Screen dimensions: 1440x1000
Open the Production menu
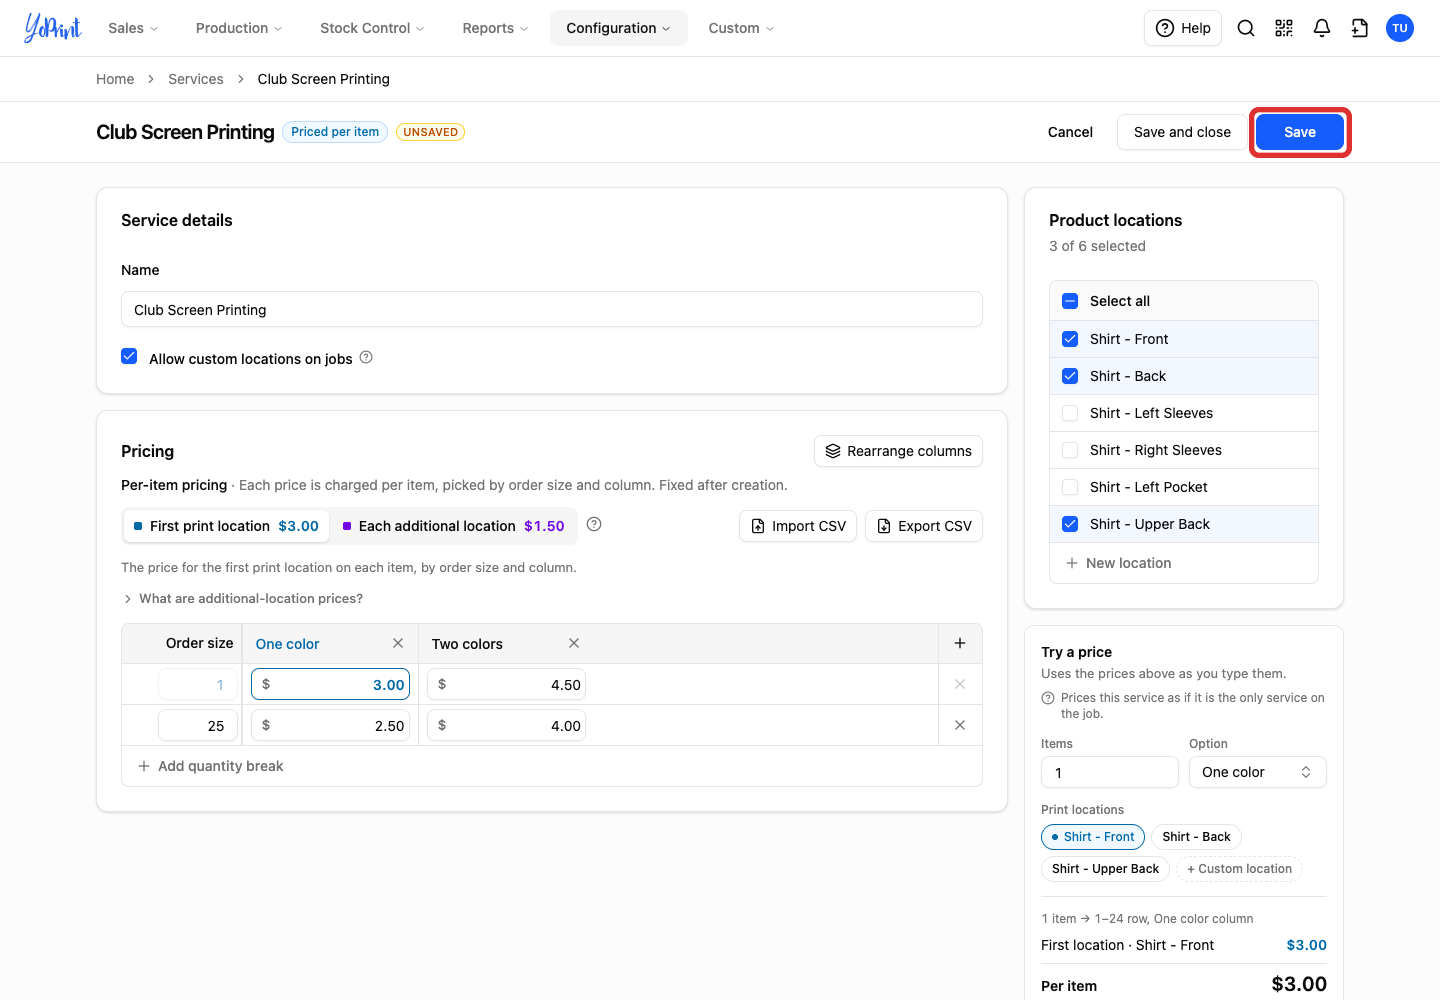239,28
